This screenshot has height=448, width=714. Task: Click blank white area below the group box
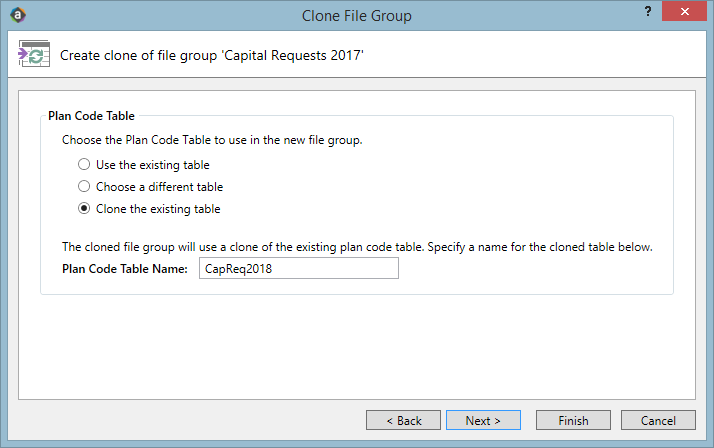coord(357,347)
